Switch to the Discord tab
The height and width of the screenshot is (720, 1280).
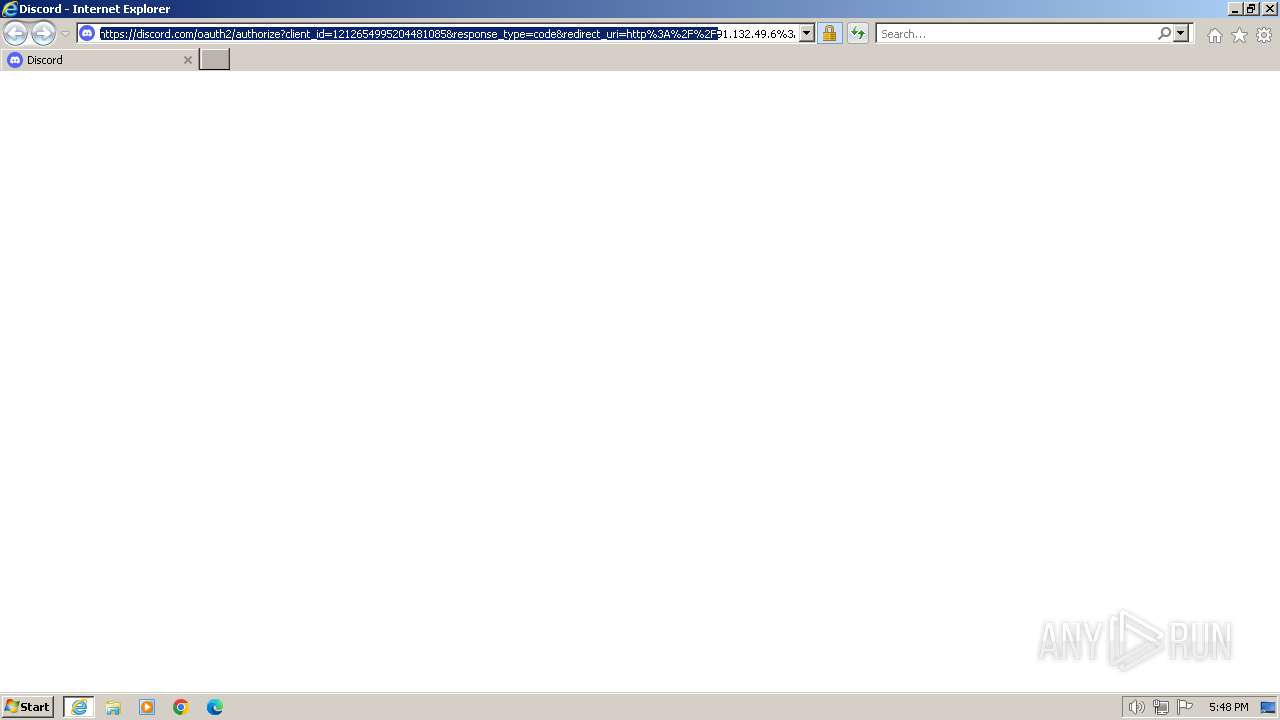pos(99,60)
